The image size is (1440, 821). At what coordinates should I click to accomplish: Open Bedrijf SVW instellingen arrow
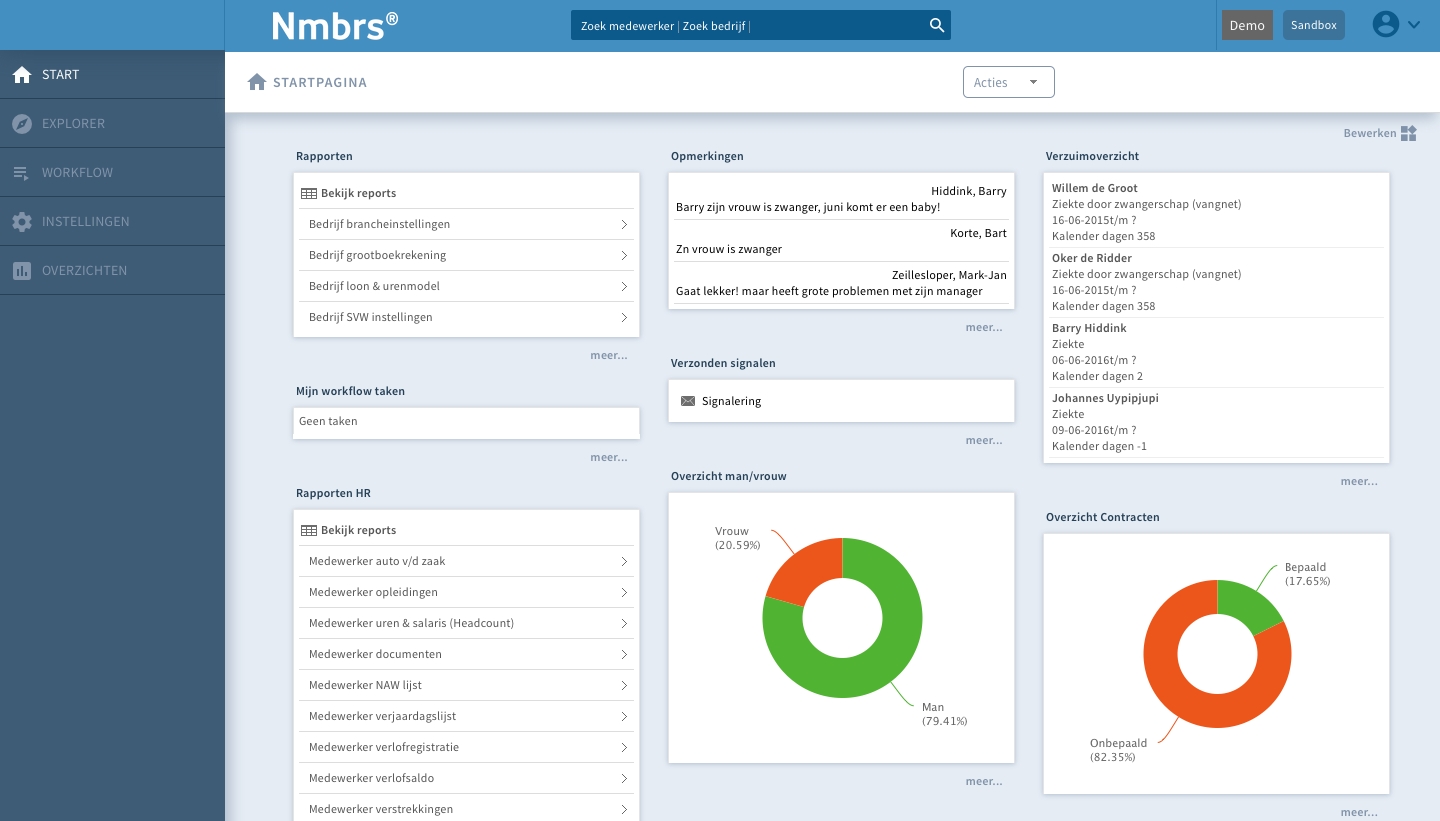pyautogui.click(x=624, y=318)
